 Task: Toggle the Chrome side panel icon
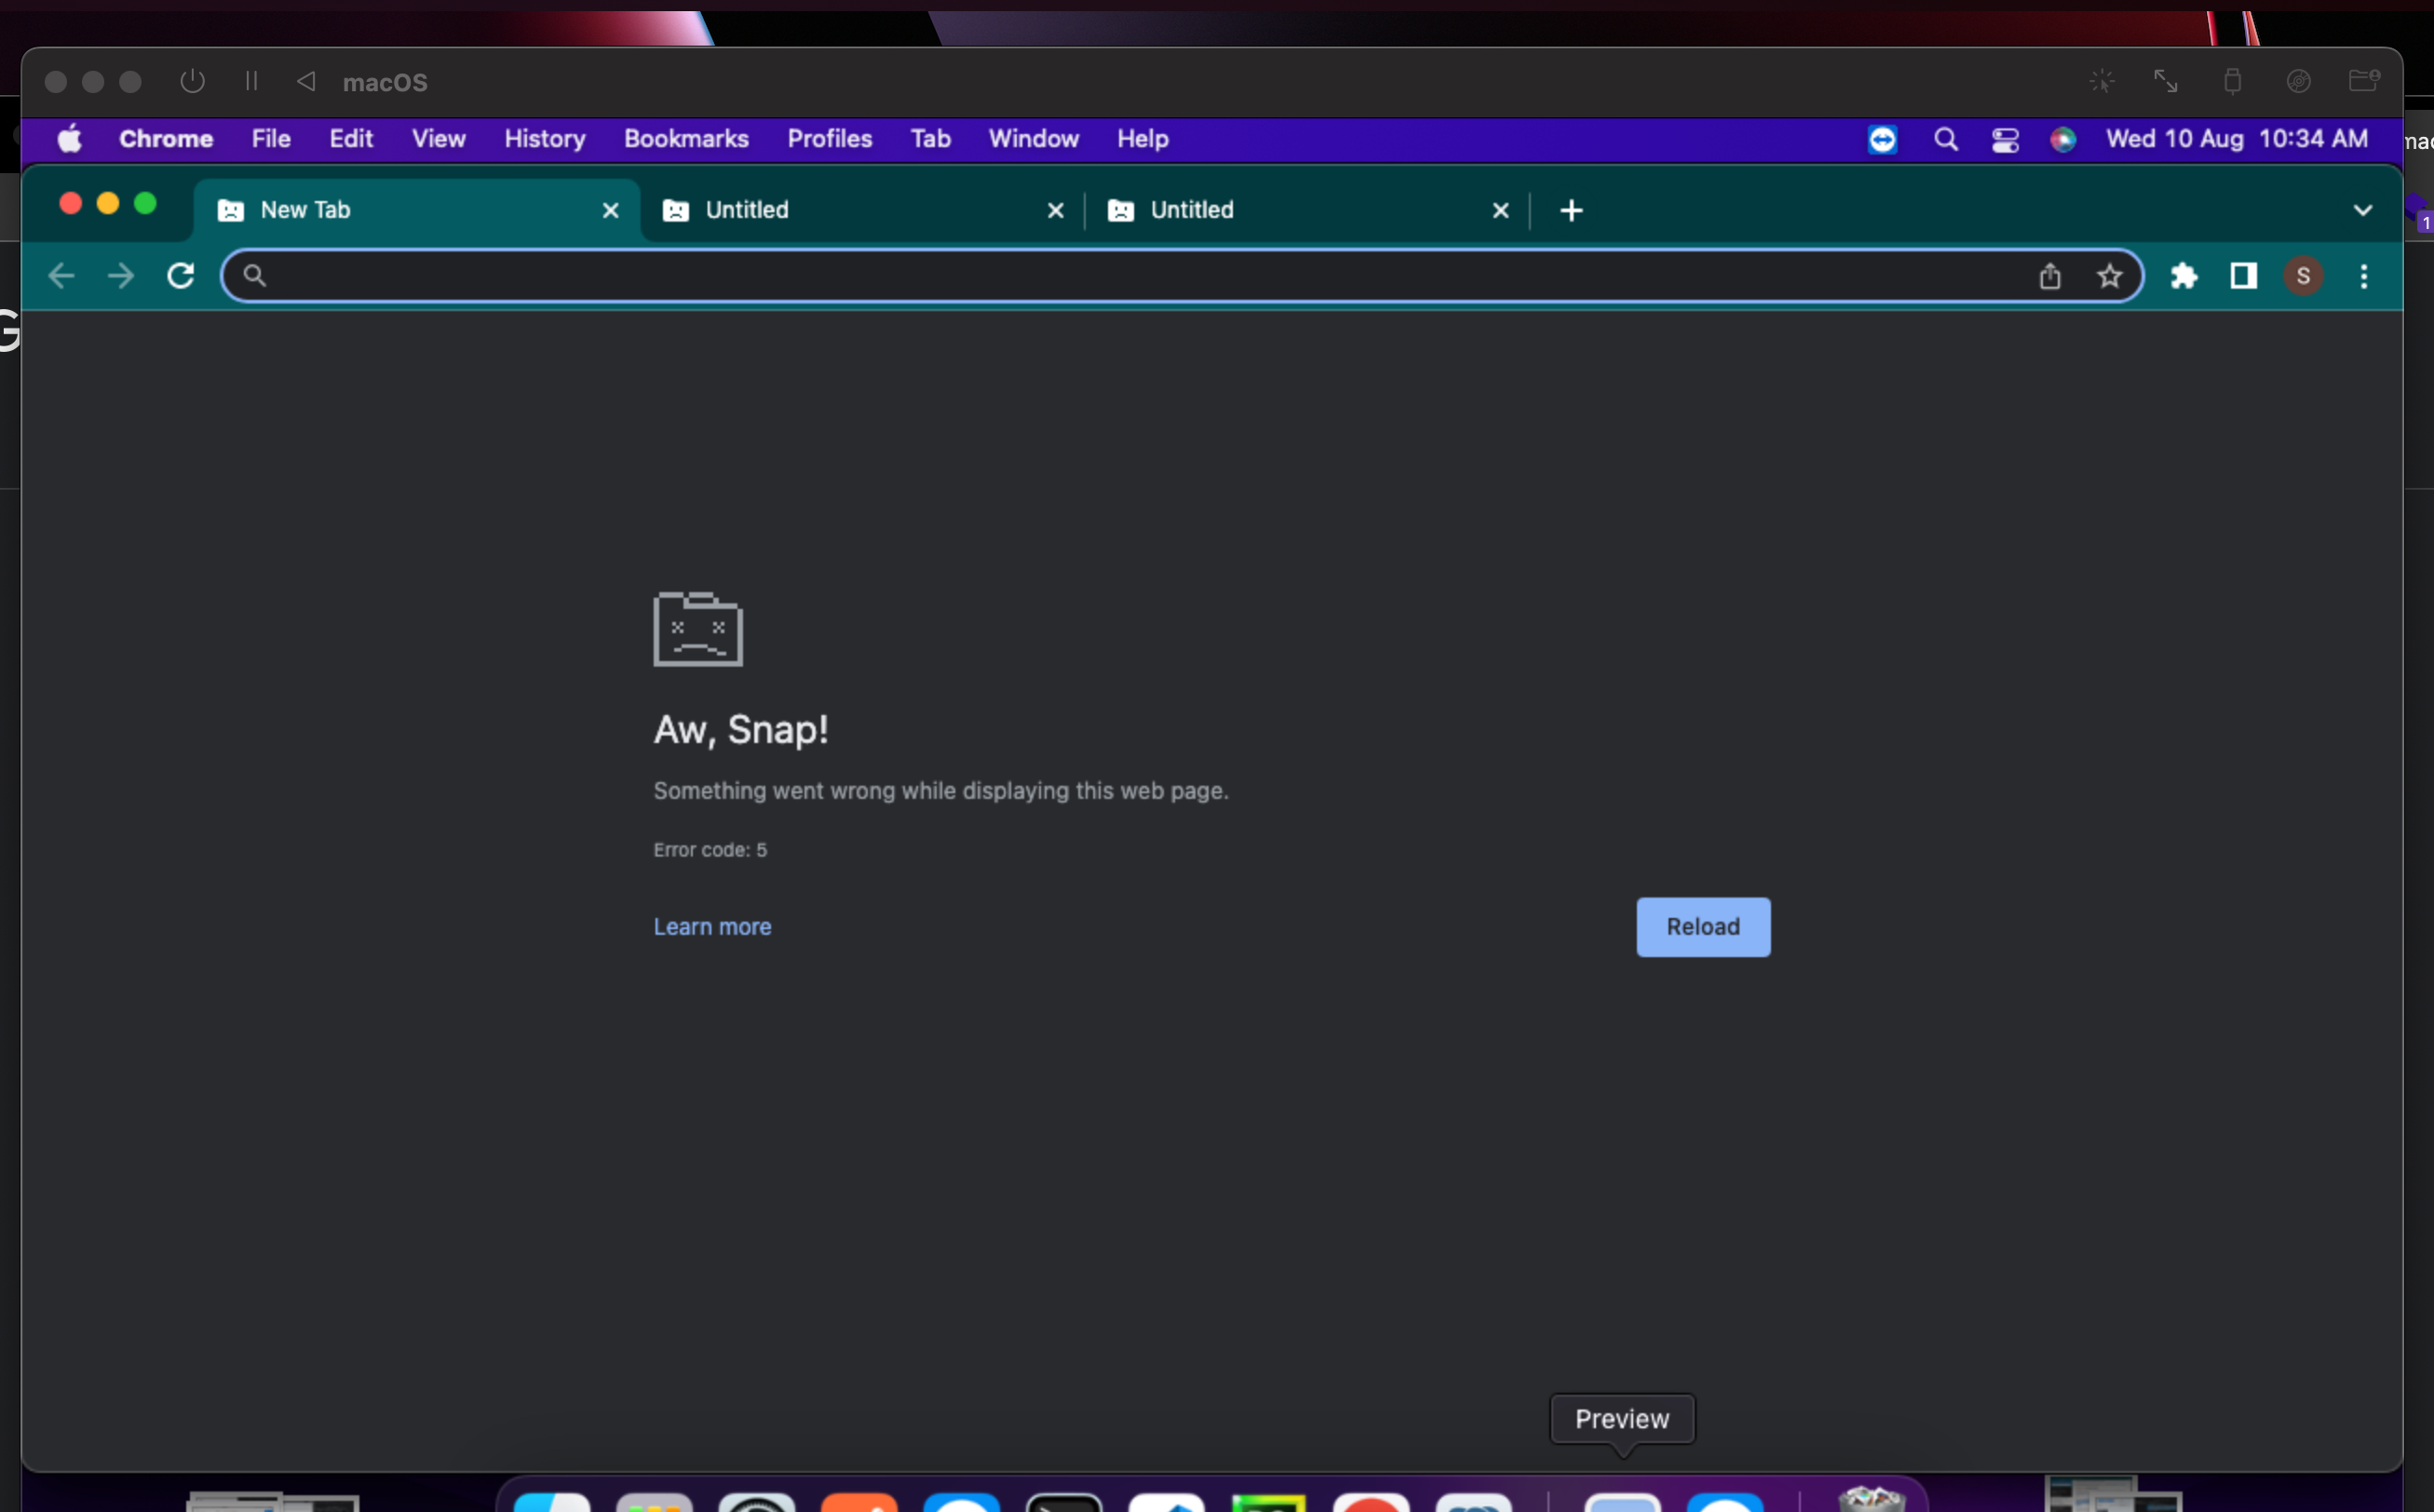2243,276
